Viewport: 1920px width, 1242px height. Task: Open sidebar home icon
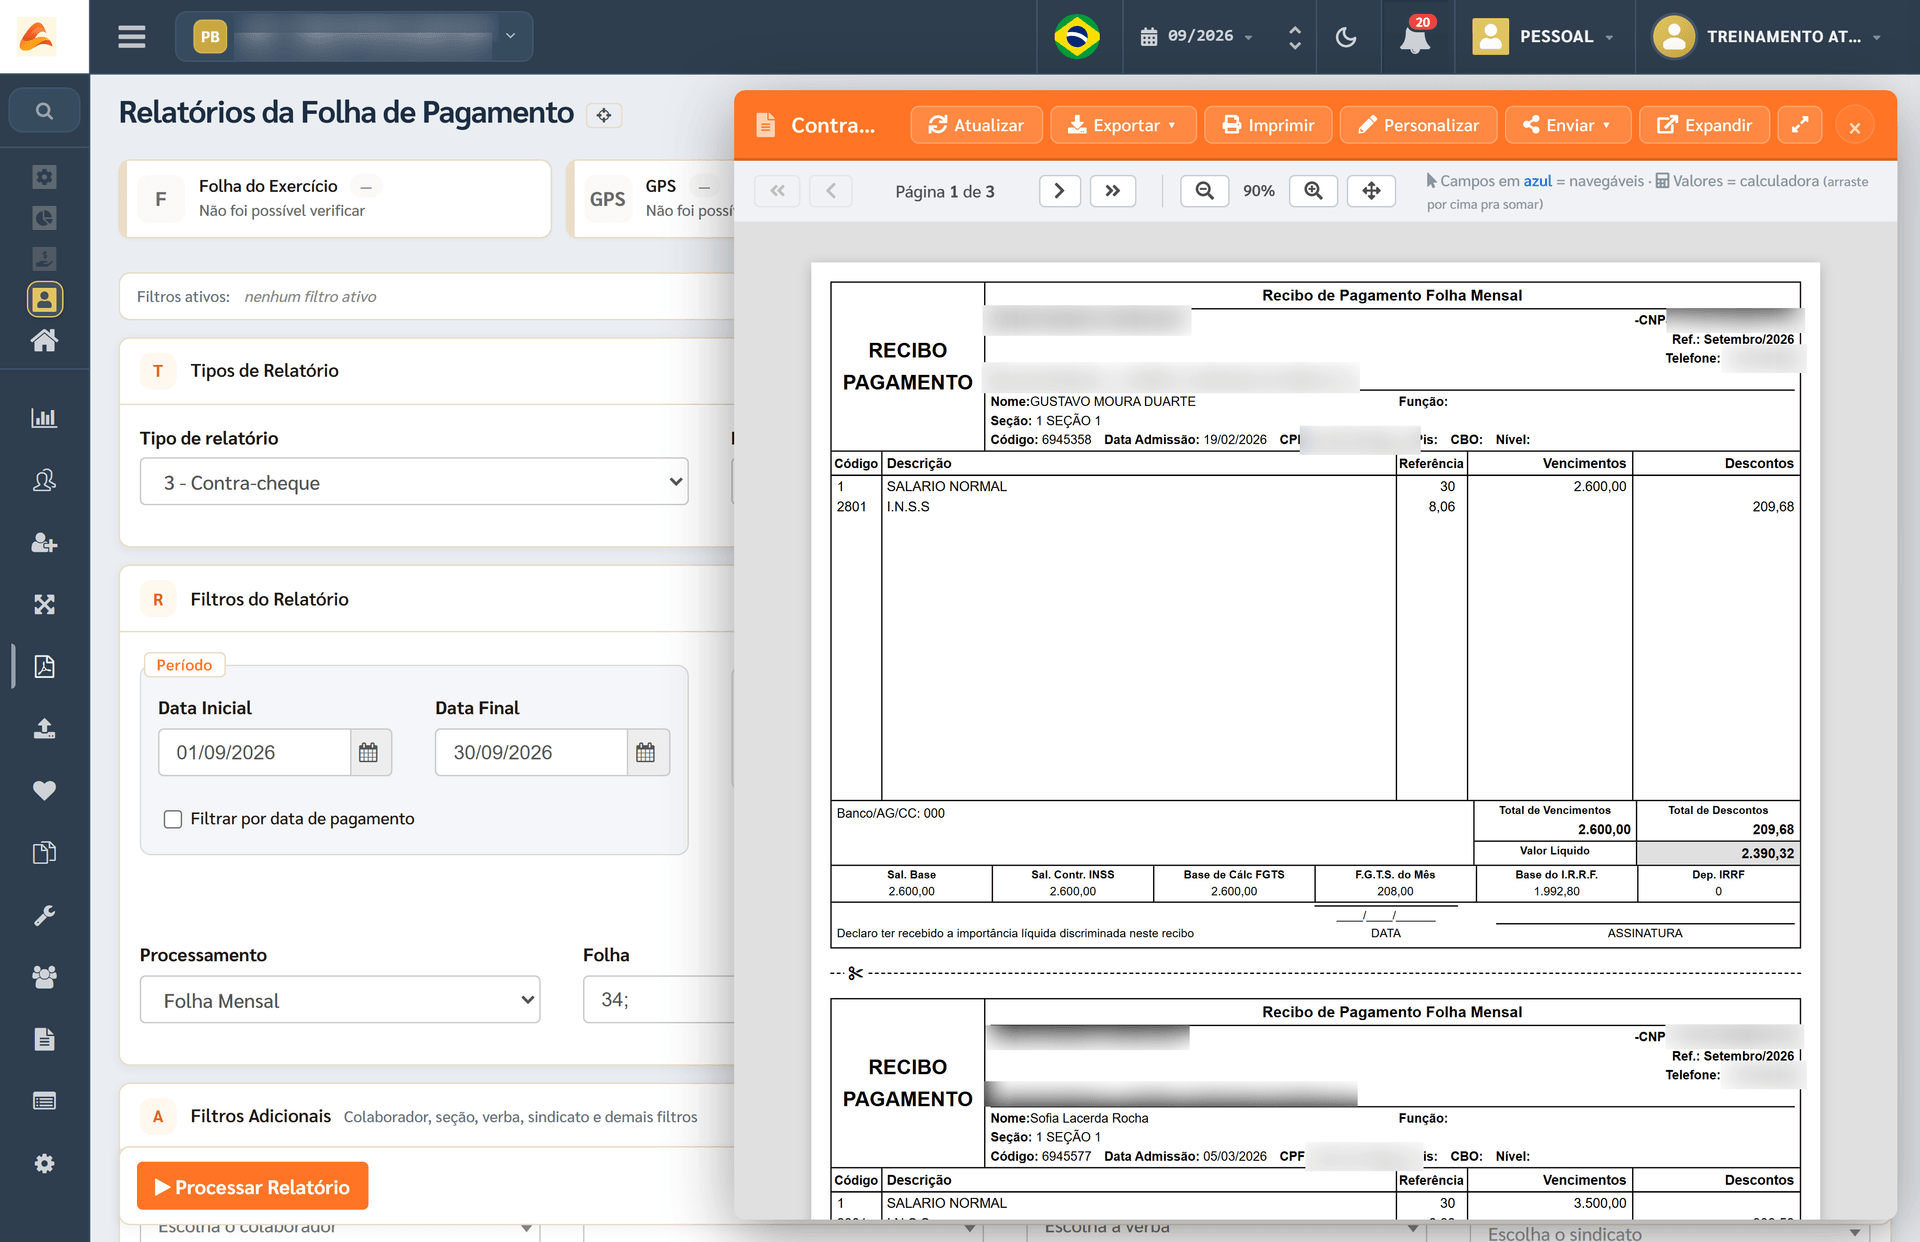coord(44,341)
